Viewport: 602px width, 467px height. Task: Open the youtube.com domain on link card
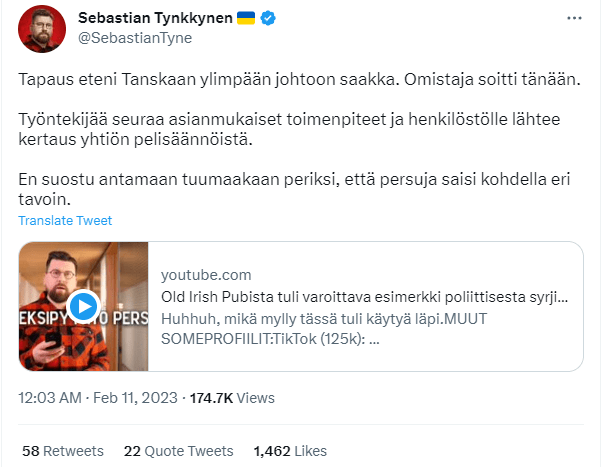coord(206,274)
